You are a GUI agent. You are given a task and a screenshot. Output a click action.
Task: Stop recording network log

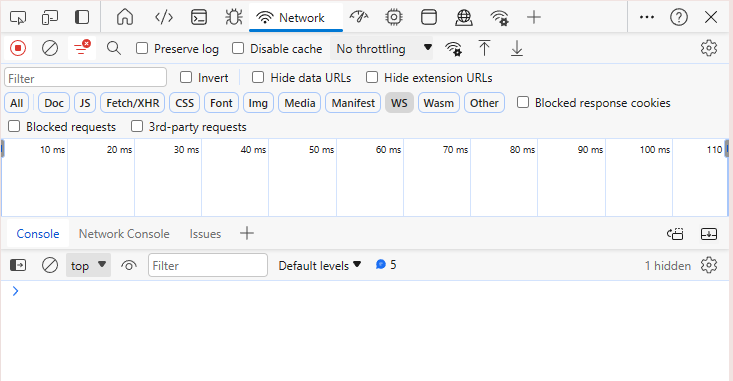tap(18, 48)
